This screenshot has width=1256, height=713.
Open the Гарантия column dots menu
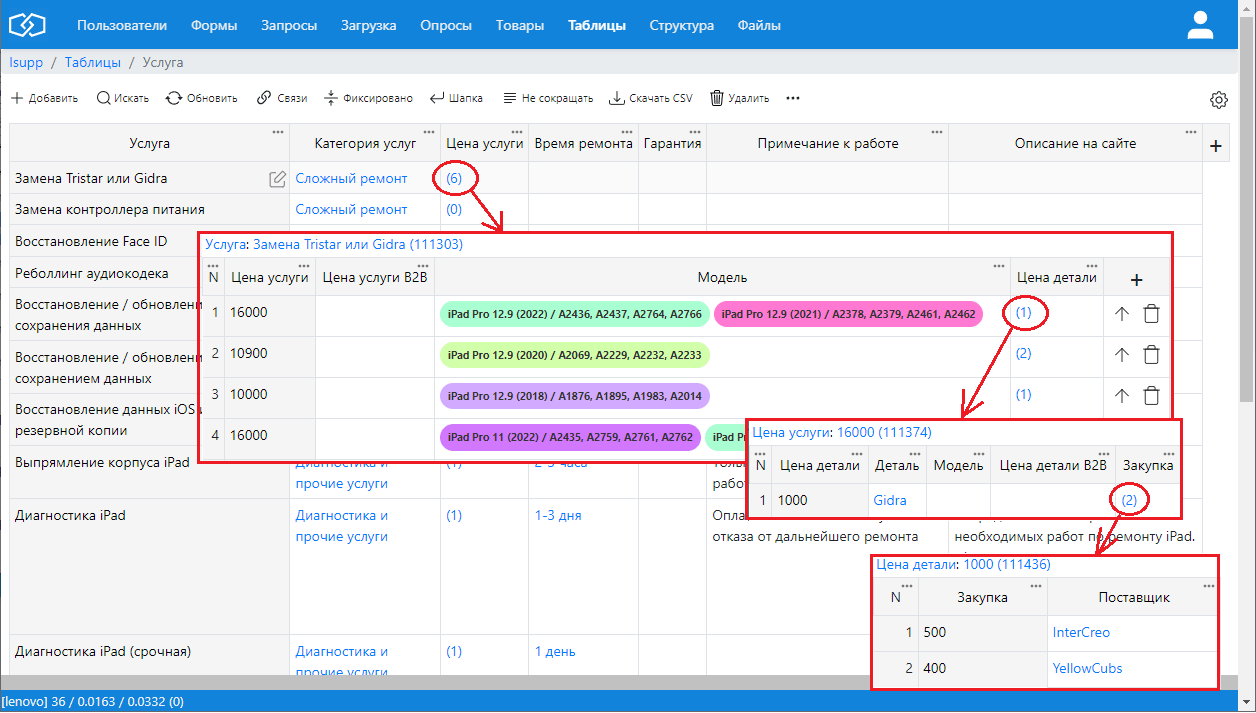(x=696, y=131)
